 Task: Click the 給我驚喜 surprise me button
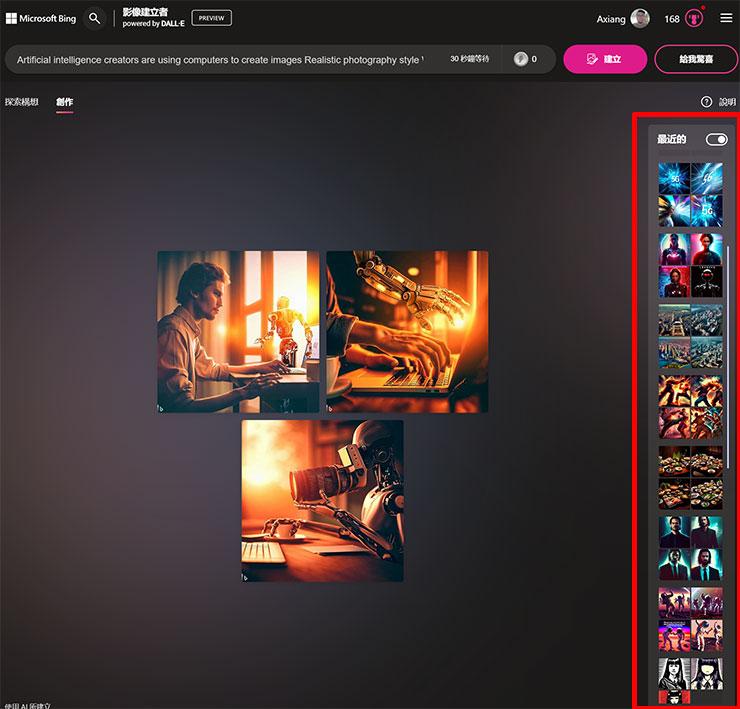[696, 59]
